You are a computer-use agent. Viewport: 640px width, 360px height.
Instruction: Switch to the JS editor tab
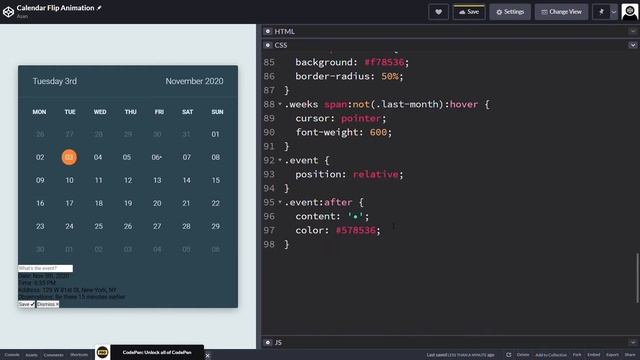pos(278,342)
